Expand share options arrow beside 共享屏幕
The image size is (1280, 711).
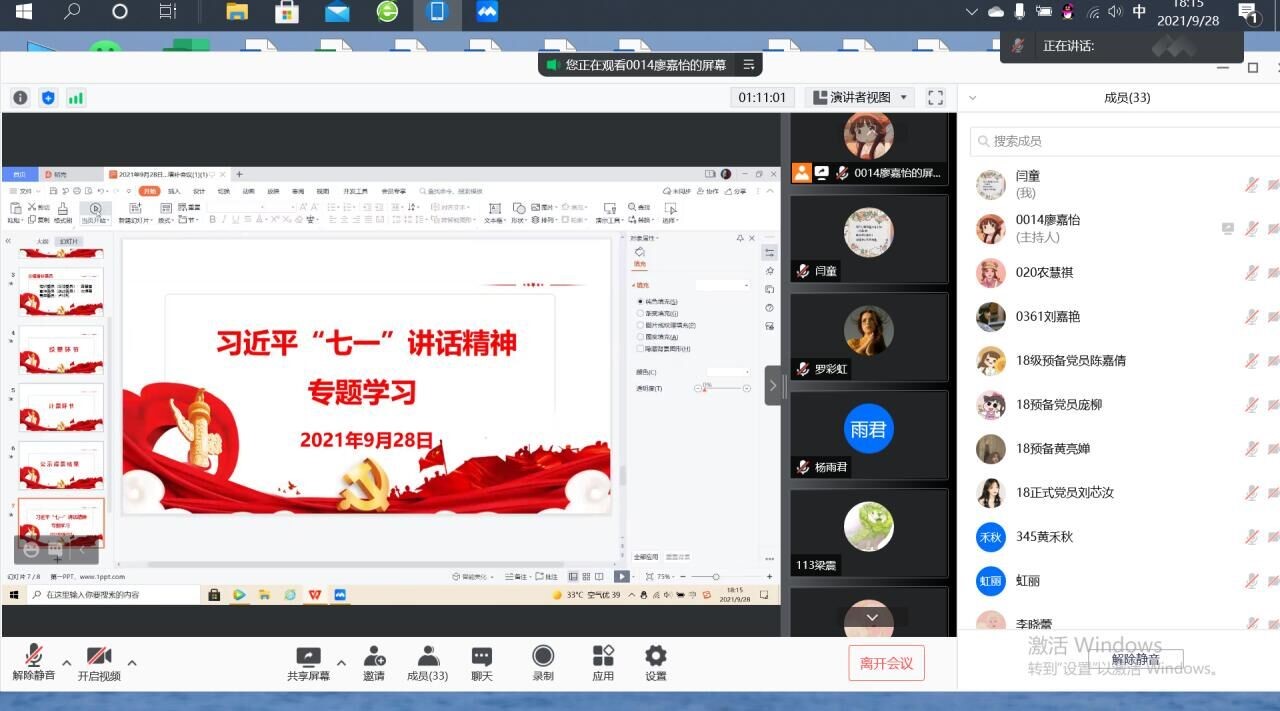click(x=341, y=662)
